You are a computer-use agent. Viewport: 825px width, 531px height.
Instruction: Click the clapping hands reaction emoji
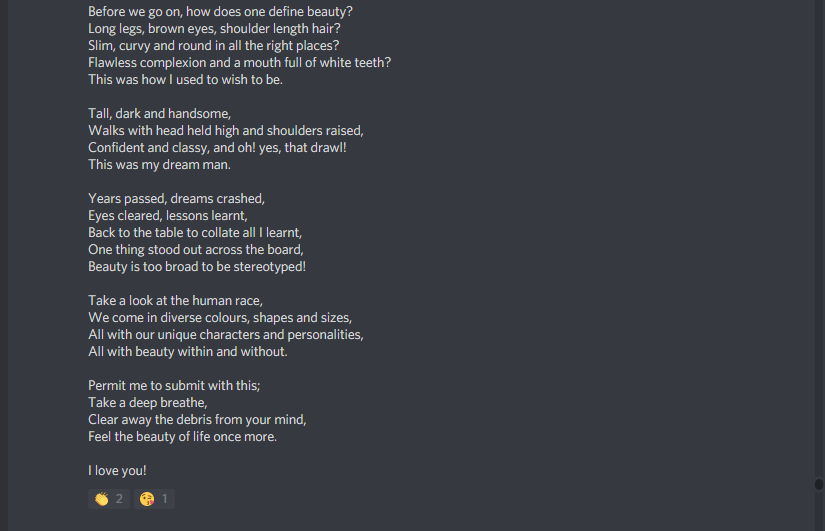coord(101,498)
